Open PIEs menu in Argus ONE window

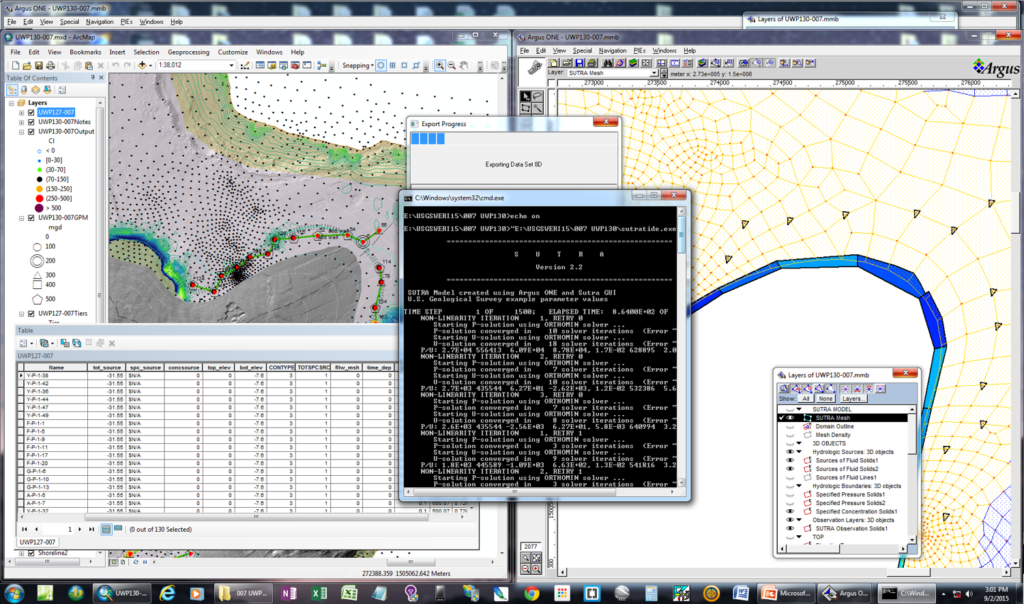[x=639, y=50]
